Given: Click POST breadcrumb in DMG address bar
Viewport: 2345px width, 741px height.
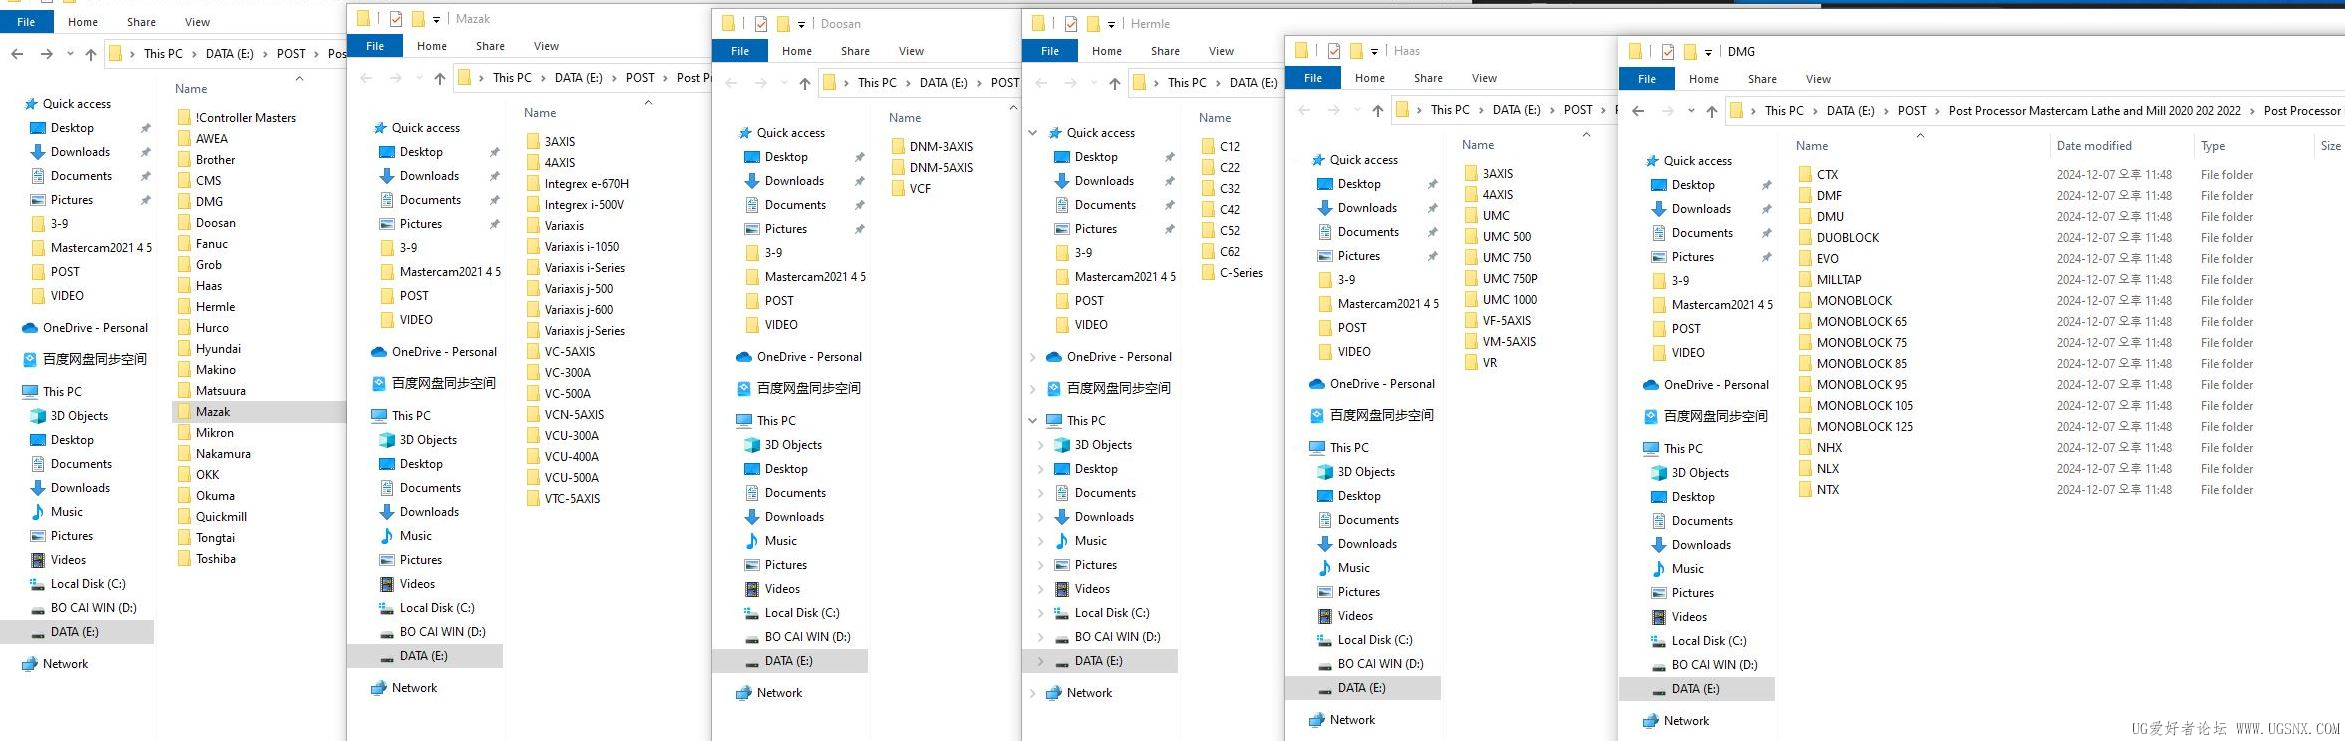Looking at the screenshot, I should click(x=1912, y=111).
